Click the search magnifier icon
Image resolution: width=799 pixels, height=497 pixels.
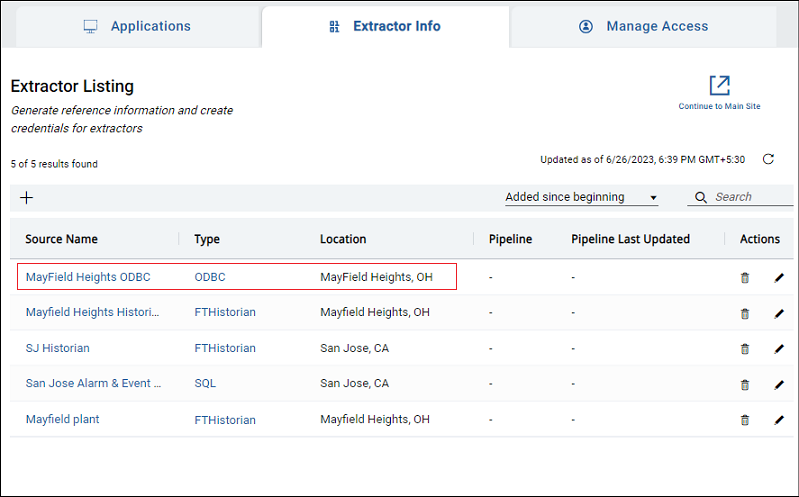[x=701, y=197]
